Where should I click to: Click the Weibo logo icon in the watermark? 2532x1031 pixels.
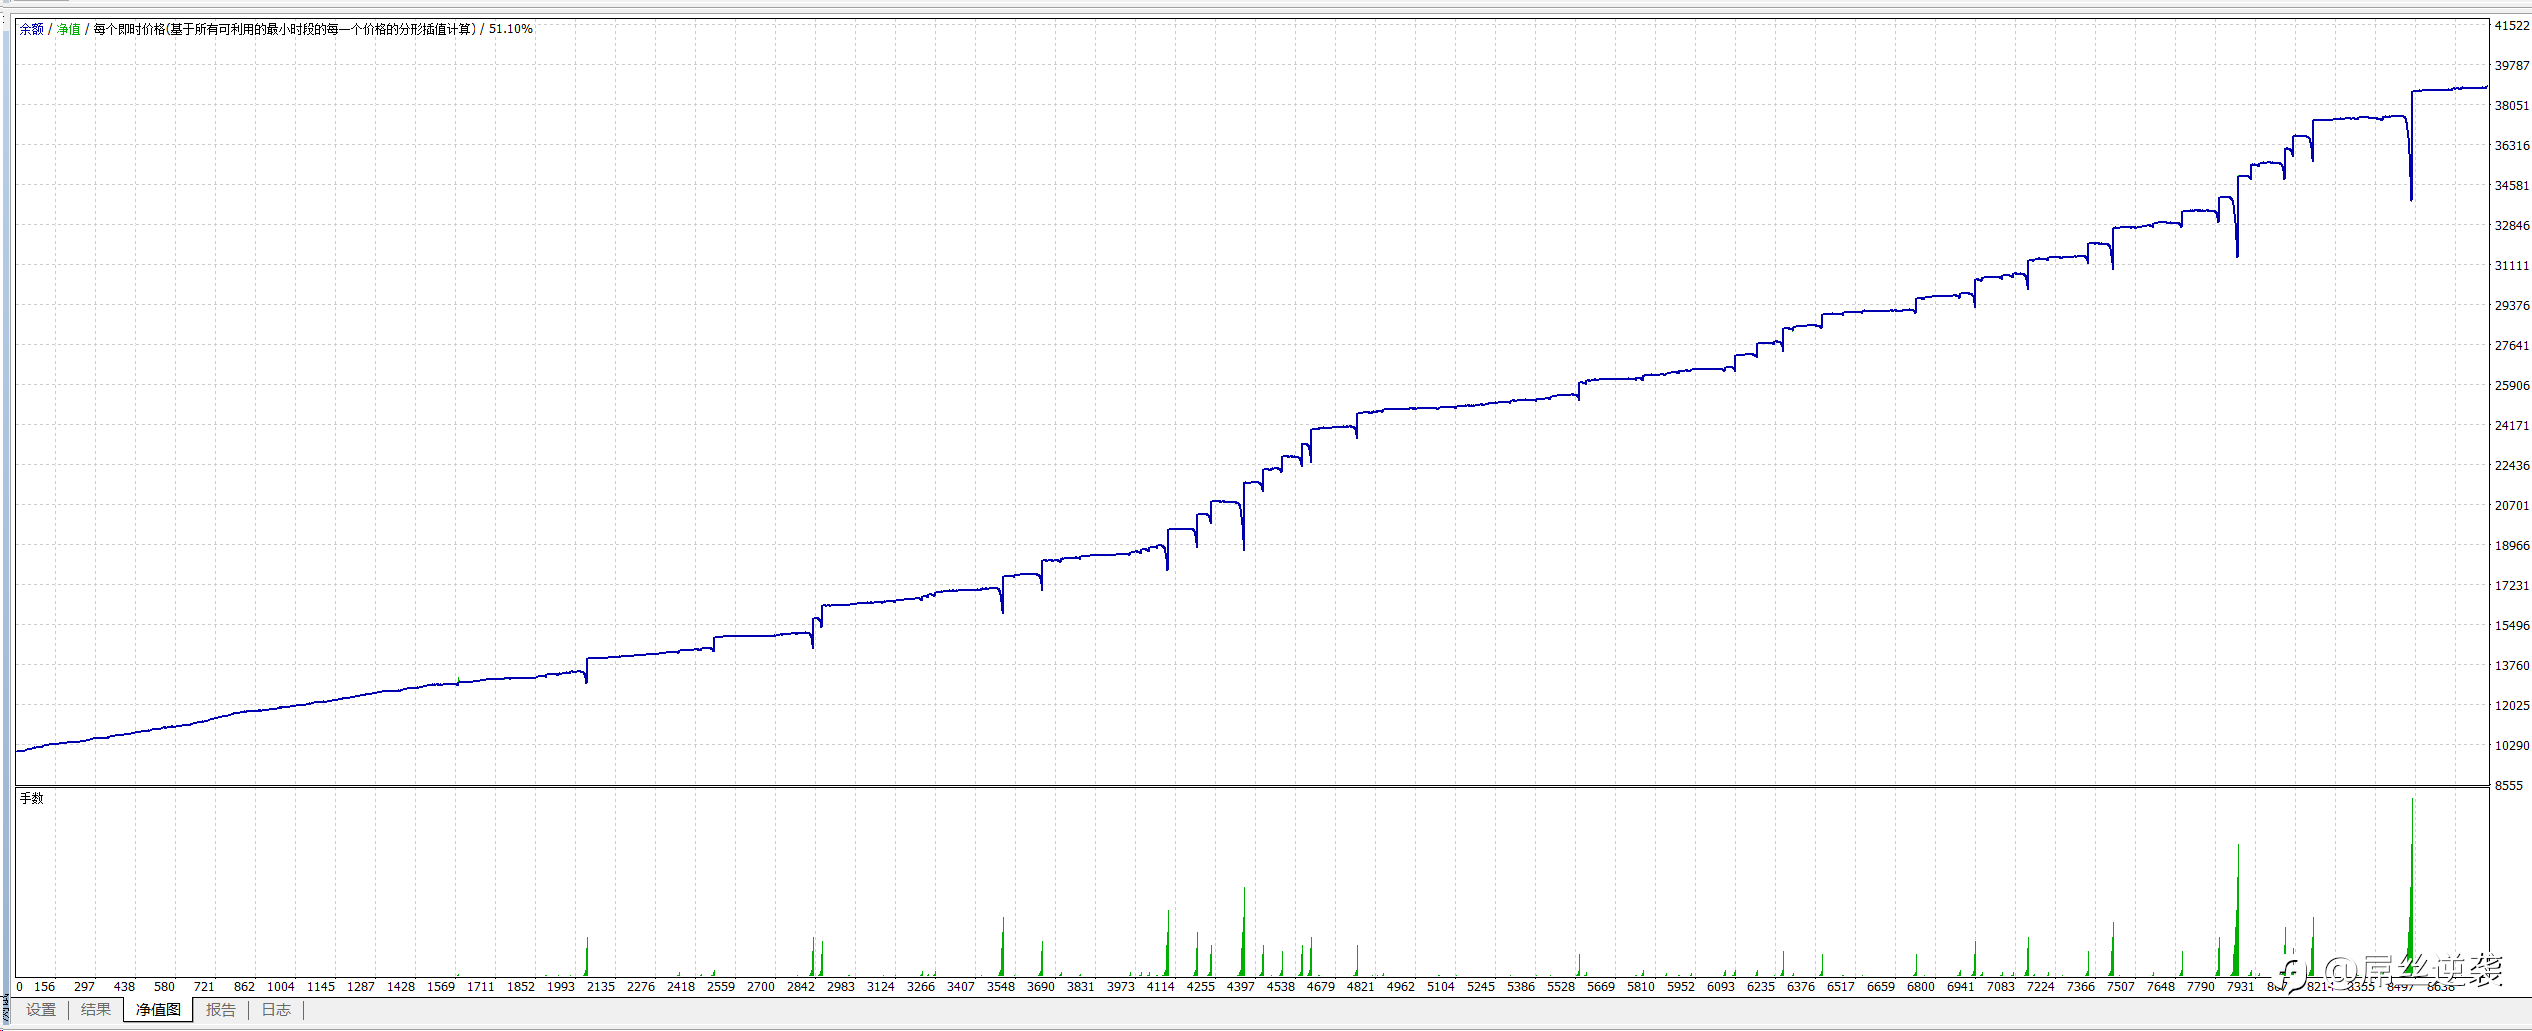click(x=2293, y=971)
